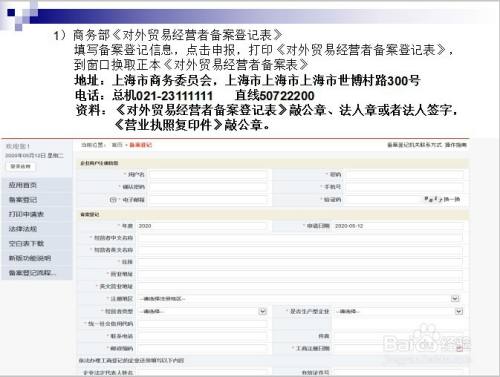Click the 传真 input field
Viewport: 500px width, 377px height.
398,336
